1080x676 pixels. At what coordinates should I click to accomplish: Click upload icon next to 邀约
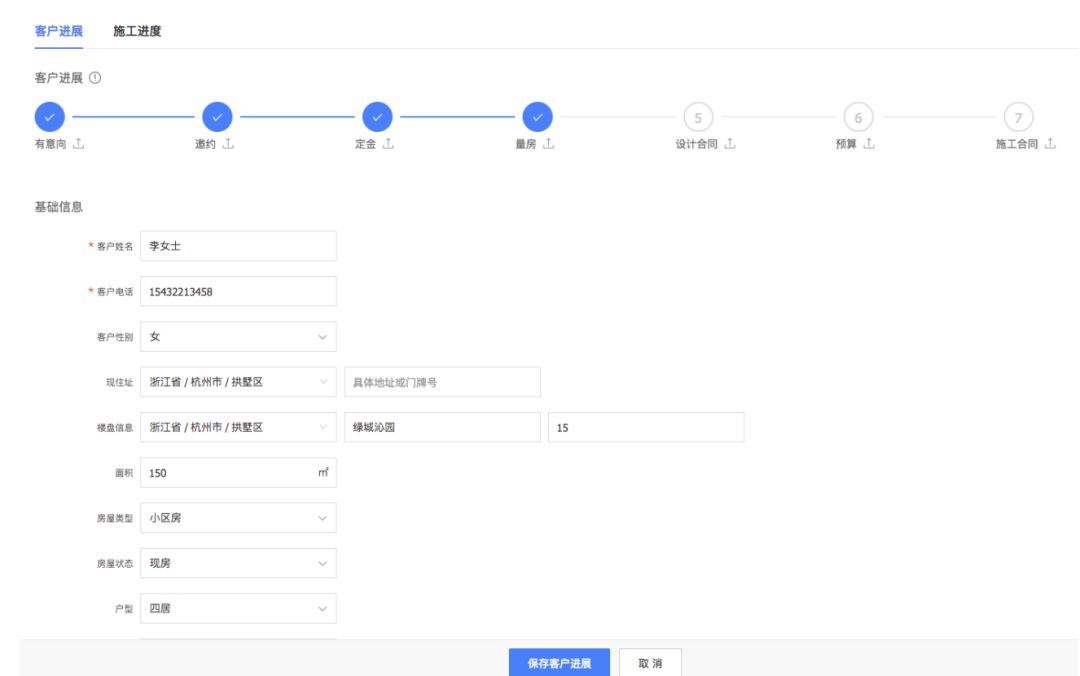228,143
